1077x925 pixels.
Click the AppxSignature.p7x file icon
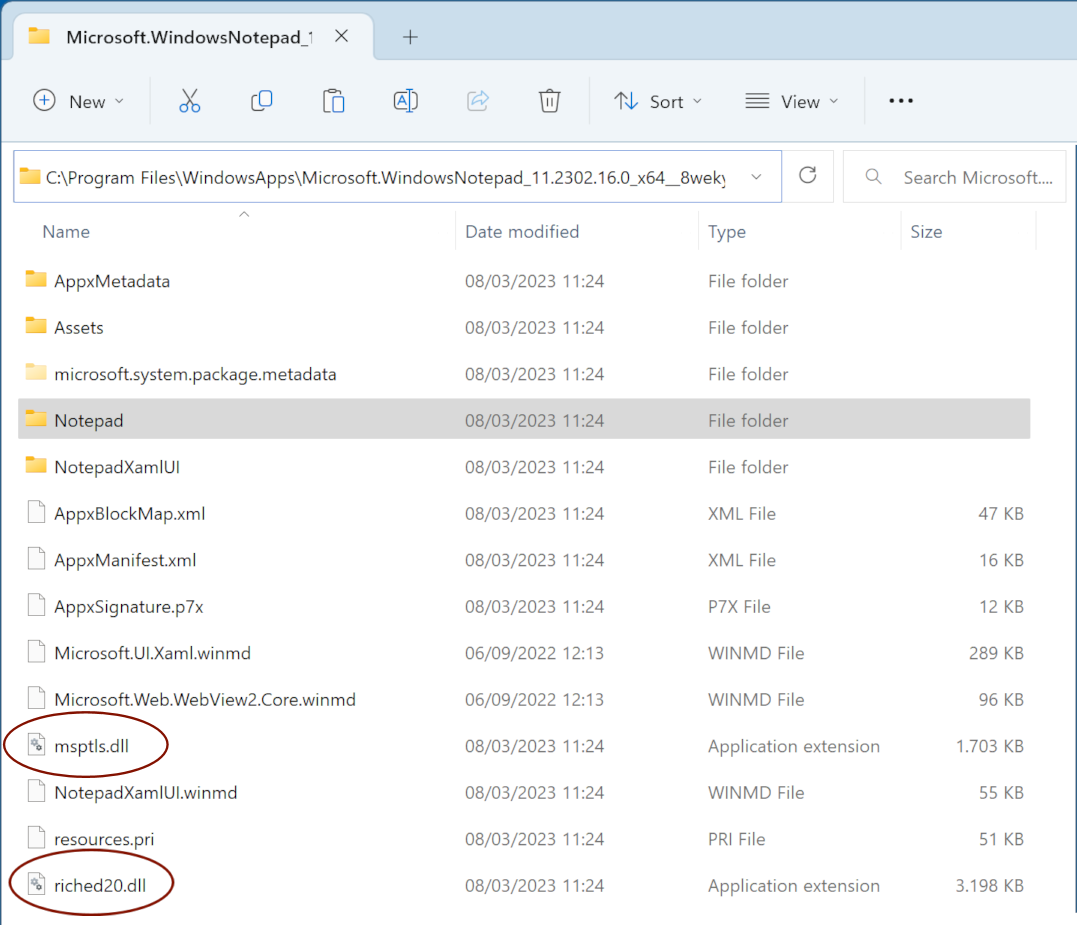point(36,606)
